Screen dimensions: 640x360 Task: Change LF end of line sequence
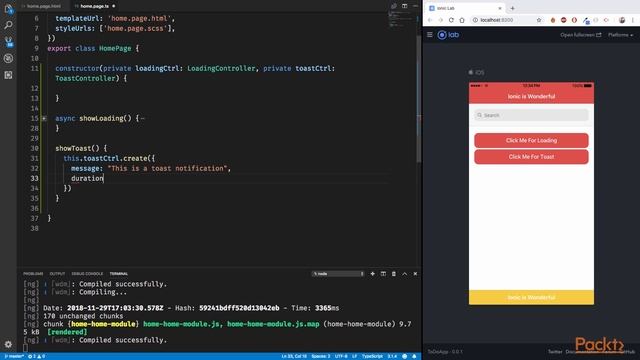point(354,356)
